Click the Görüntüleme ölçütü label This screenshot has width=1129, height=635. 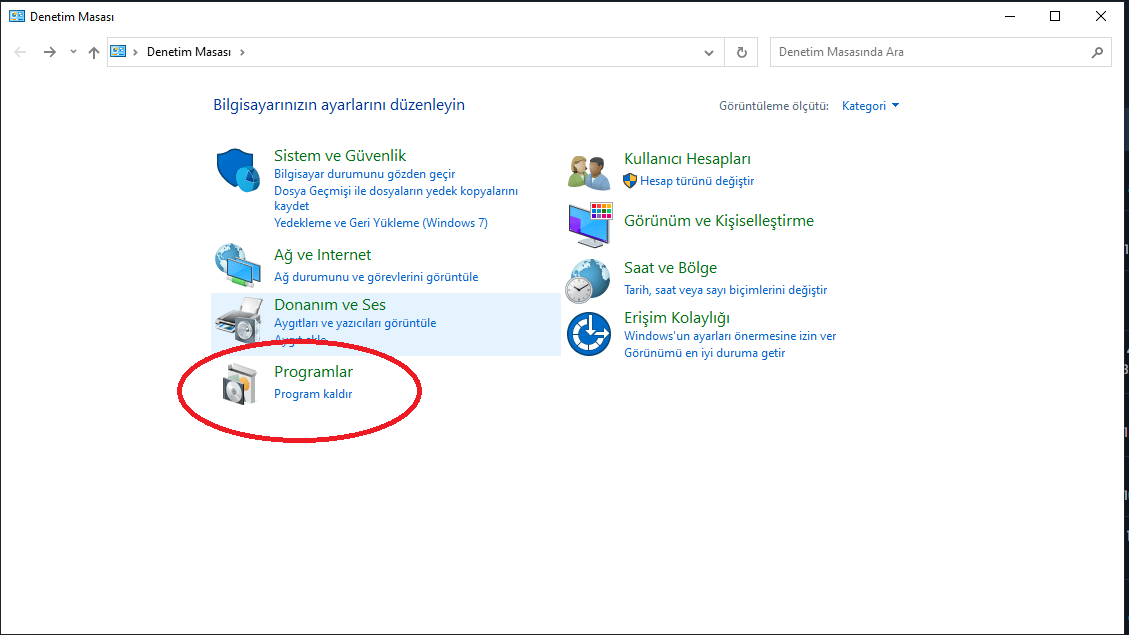point(774,106)
